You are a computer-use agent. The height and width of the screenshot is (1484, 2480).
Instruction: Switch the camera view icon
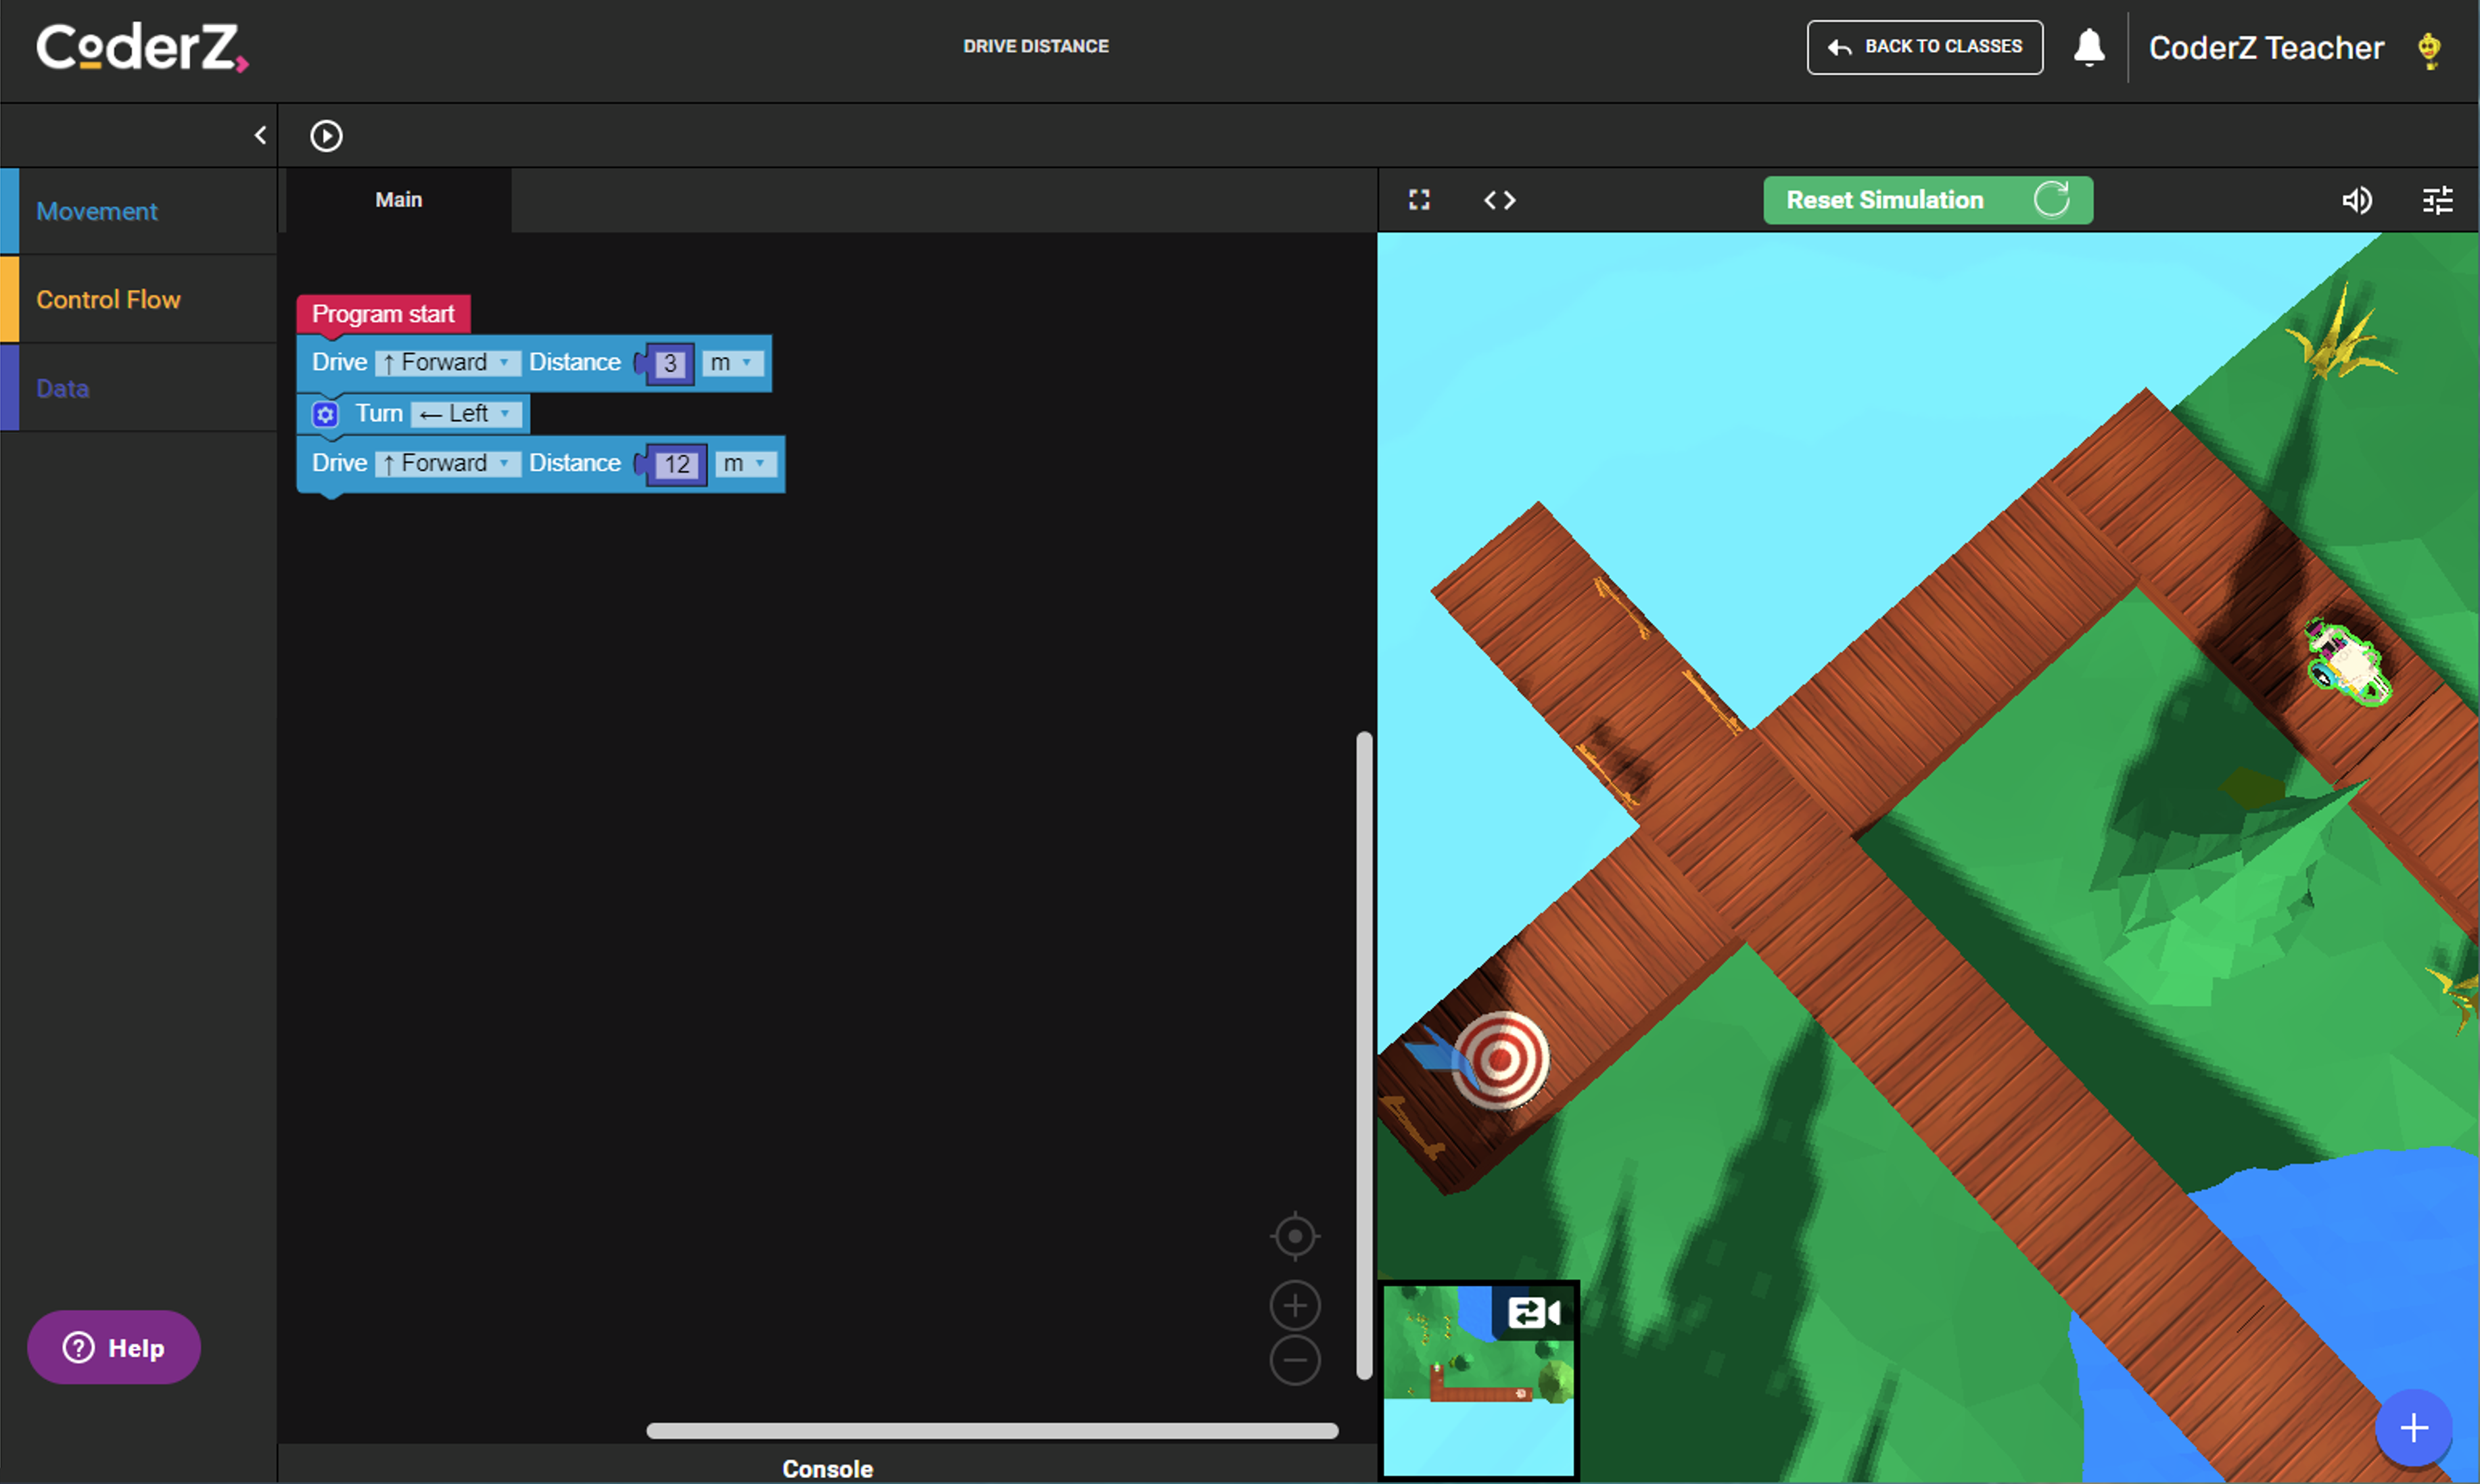coord(1534,1312)
